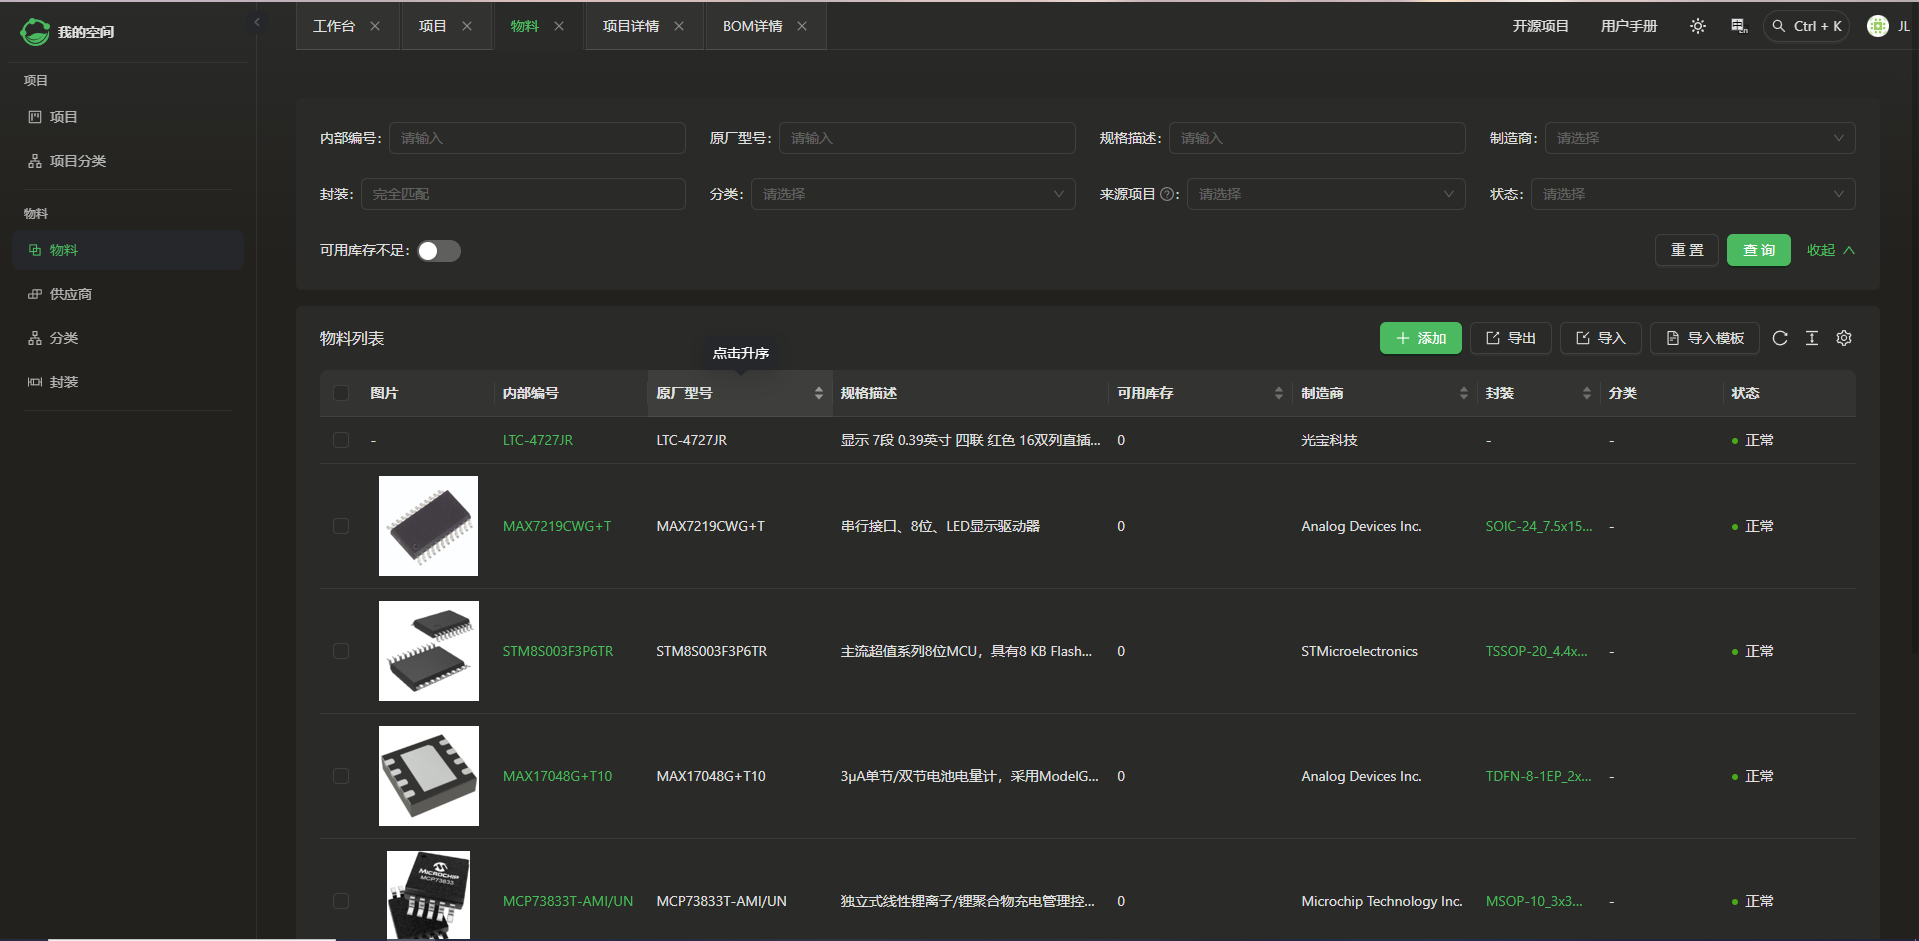Open the table column settings gear icon
Screen dimensions: 1919x941
pos(1844,338)
